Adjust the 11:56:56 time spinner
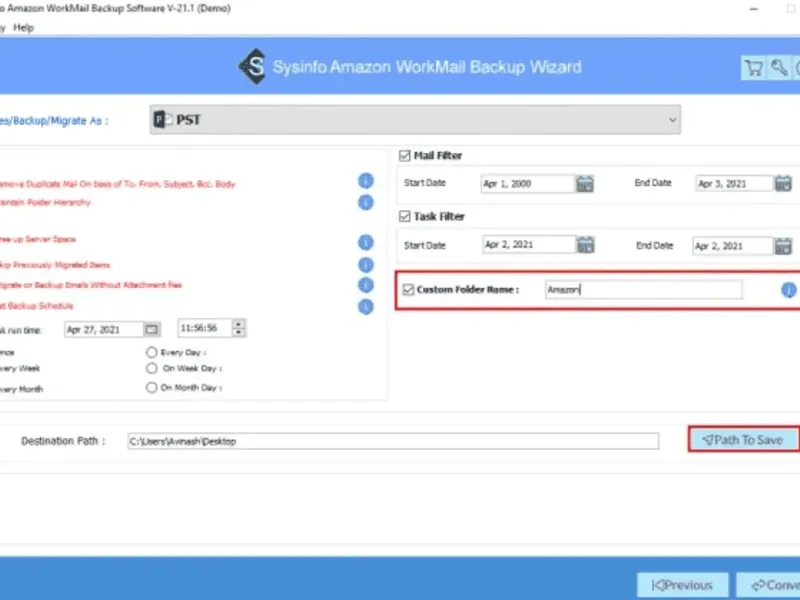This screenshot has width=800, height=600. (x=238, y=328)
